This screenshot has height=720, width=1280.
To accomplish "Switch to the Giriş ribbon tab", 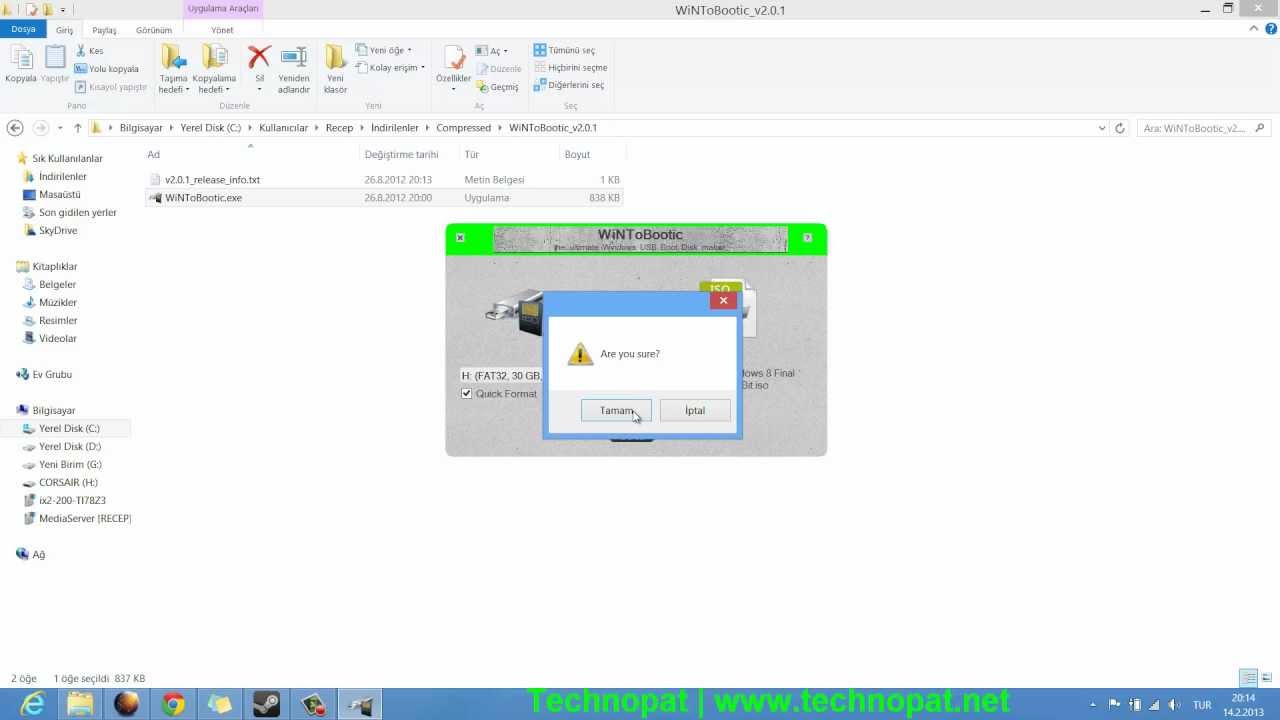I will (x=64, y=30).
